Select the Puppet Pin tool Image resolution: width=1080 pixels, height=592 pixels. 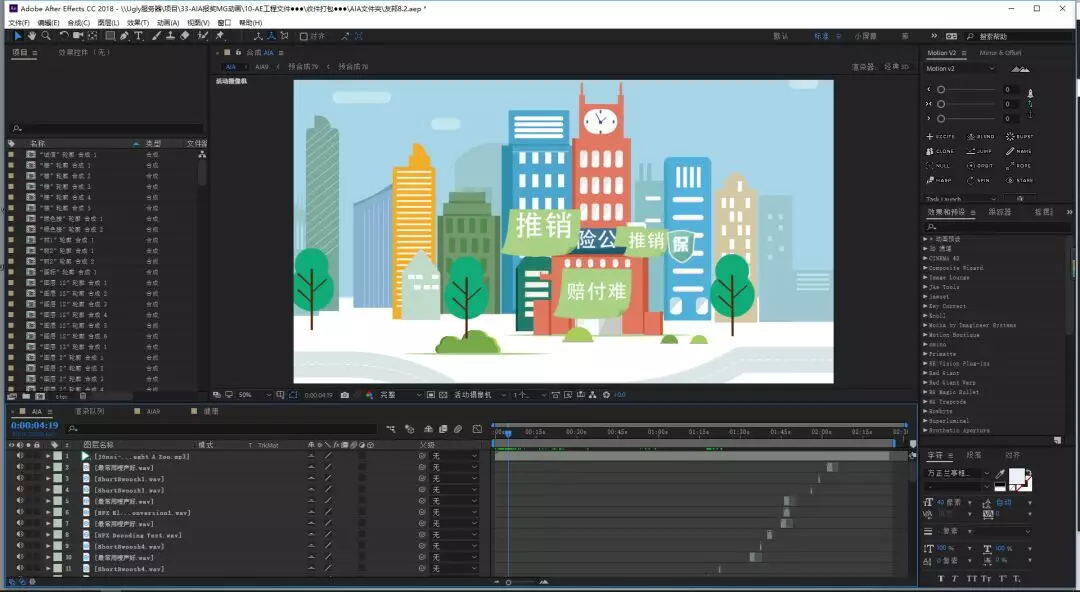click(219, 36)
